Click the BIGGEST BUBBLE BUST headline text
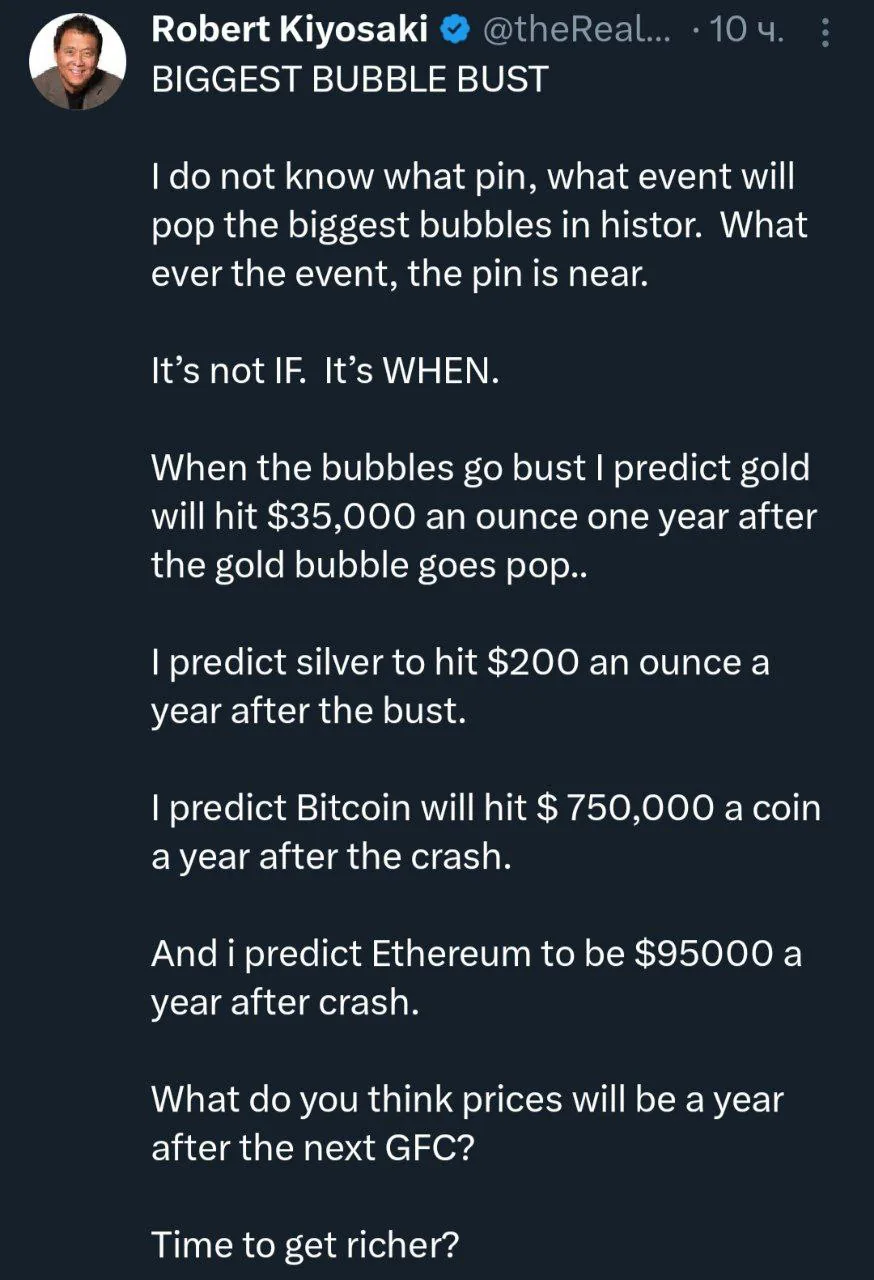The width and height of the screenshot is (874, 1280). click(x=349, y=79)
